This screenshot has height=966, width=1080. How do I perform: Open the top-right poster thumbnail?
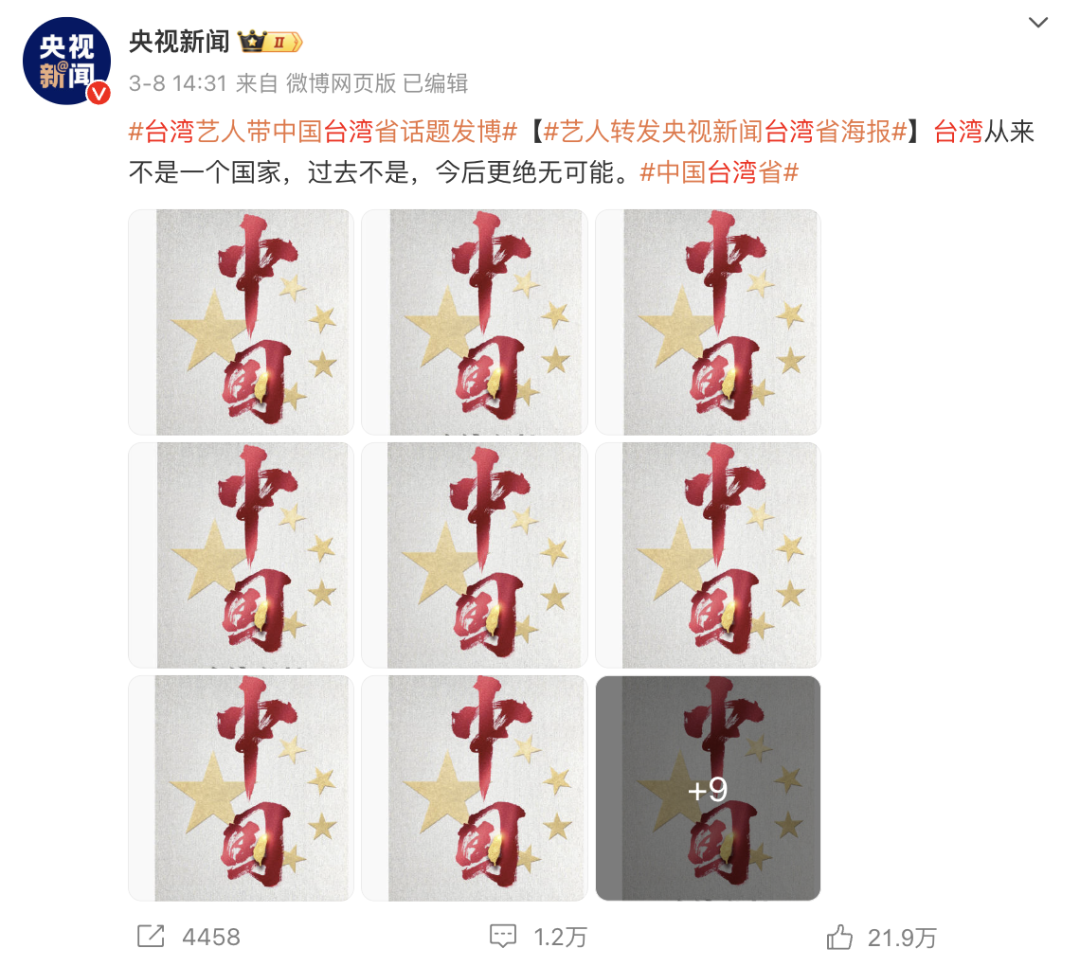click(x=708, y=322)
